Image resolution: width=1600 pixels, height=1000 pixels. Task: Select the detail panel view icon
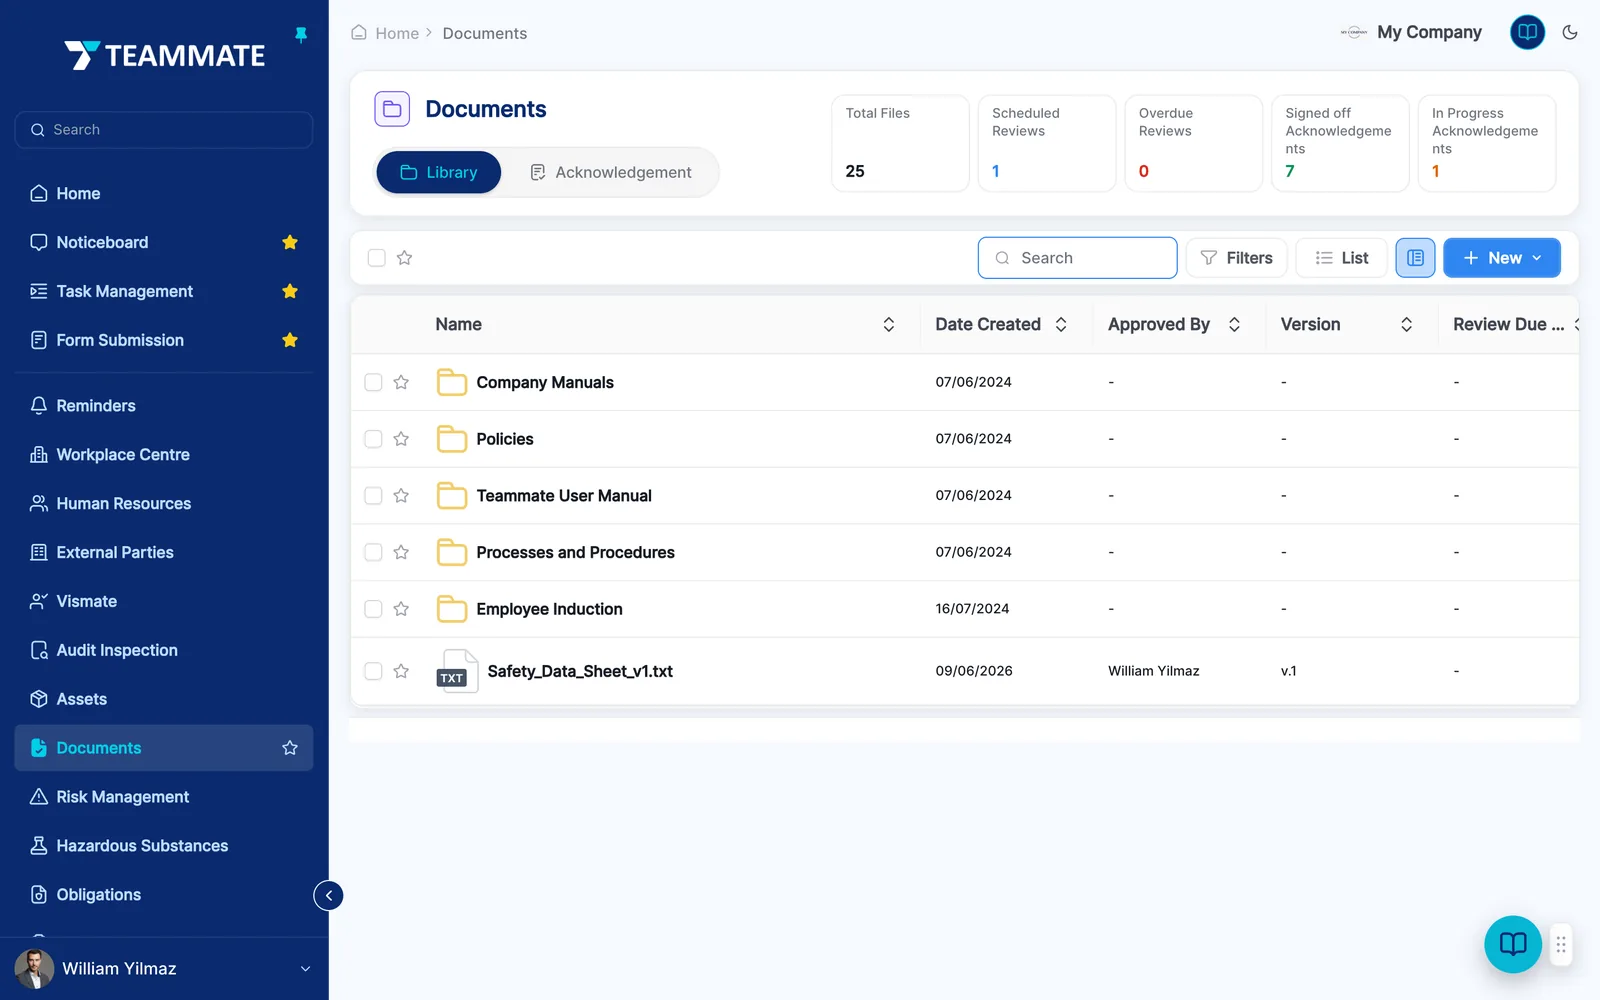coord(1415,258)
